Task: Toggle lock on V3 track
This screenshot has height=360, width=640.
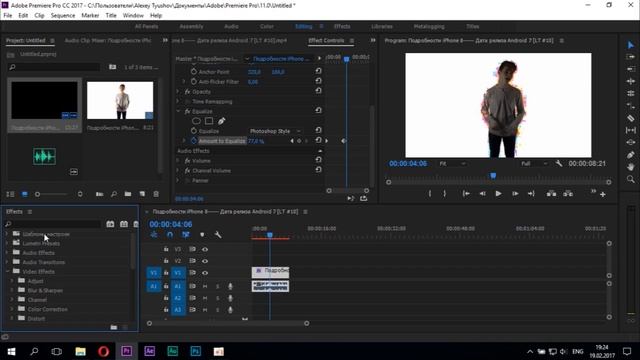Action: pos(166,249)
